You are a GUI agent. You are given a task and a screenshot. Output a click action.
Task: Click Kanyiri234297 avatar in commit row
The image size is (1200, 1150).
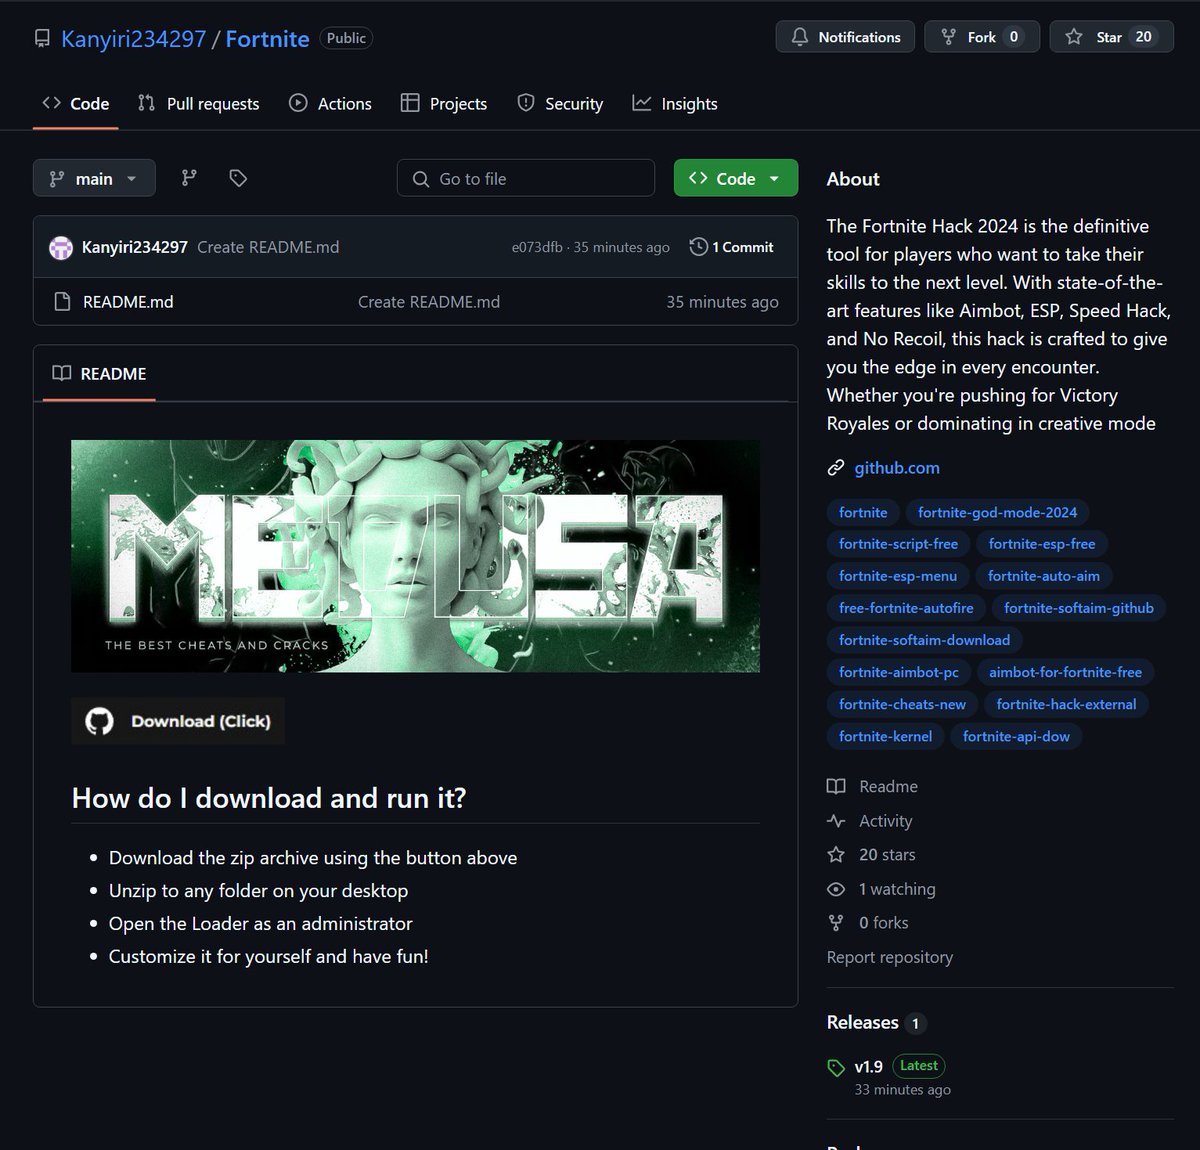61,247
